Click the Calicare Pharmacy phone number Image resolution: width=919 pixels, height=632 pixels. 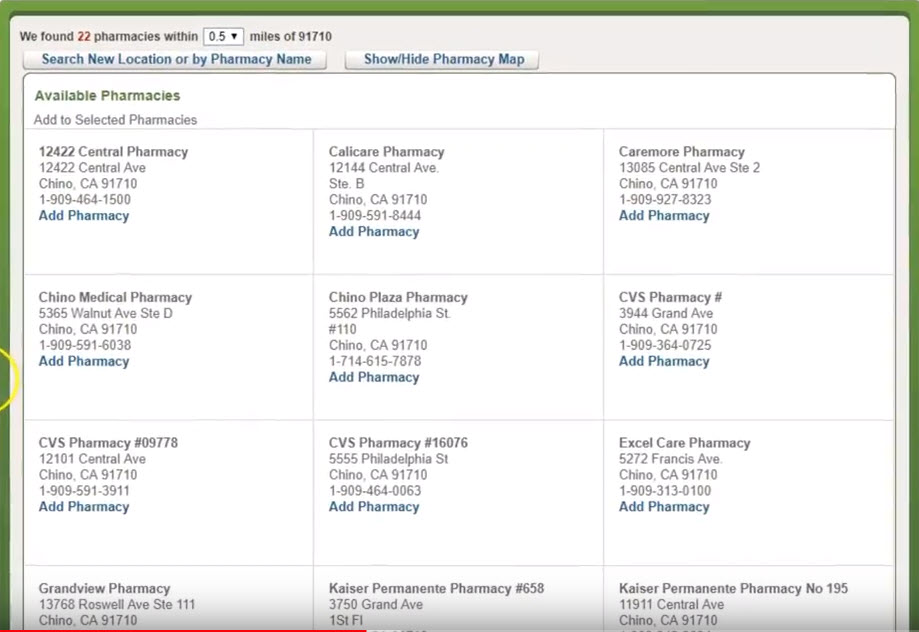375,216
